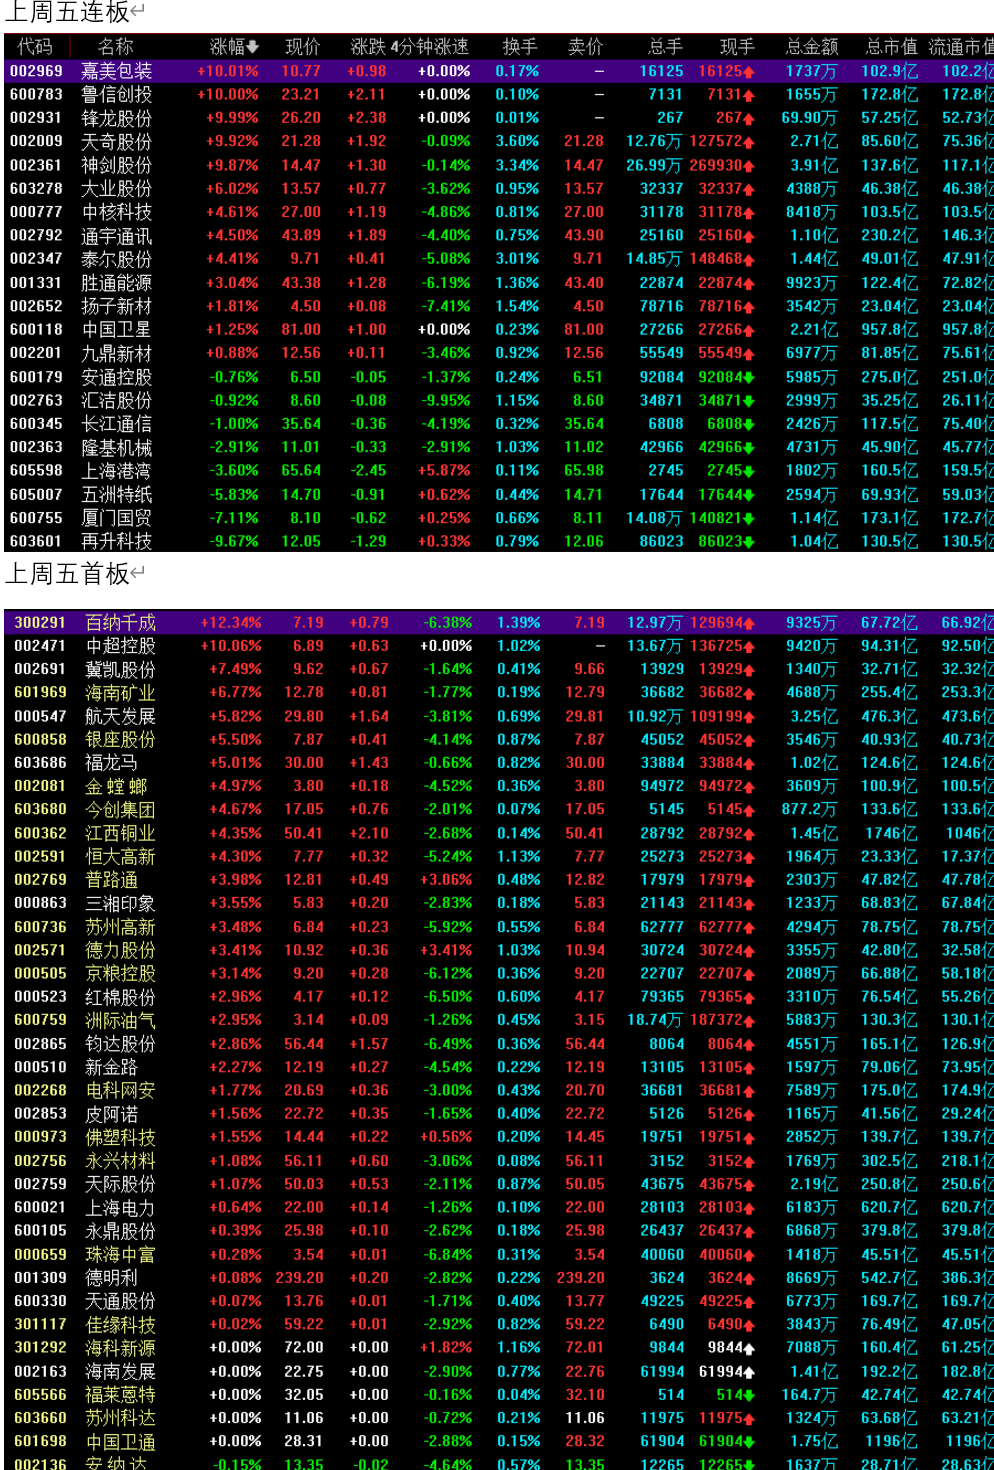This screenshot has height=1470, width=994.
Task: Select stock 安通控股
Action: click(117, 377)
